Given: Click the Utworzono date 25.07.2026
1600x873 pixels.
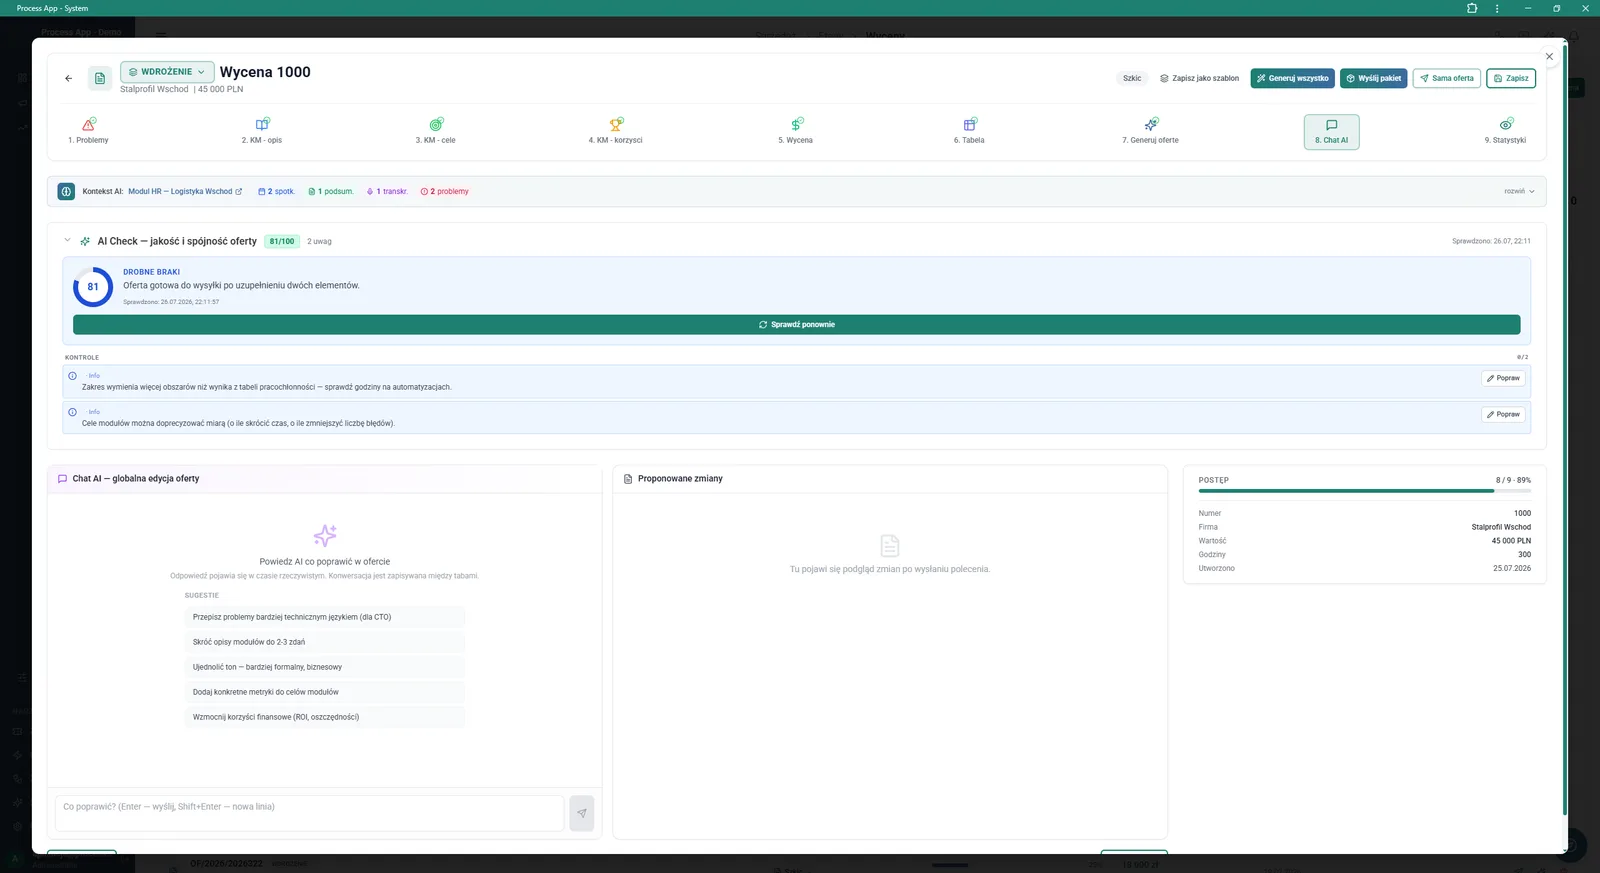Looking at the screenshot, I should (1512, 568).
